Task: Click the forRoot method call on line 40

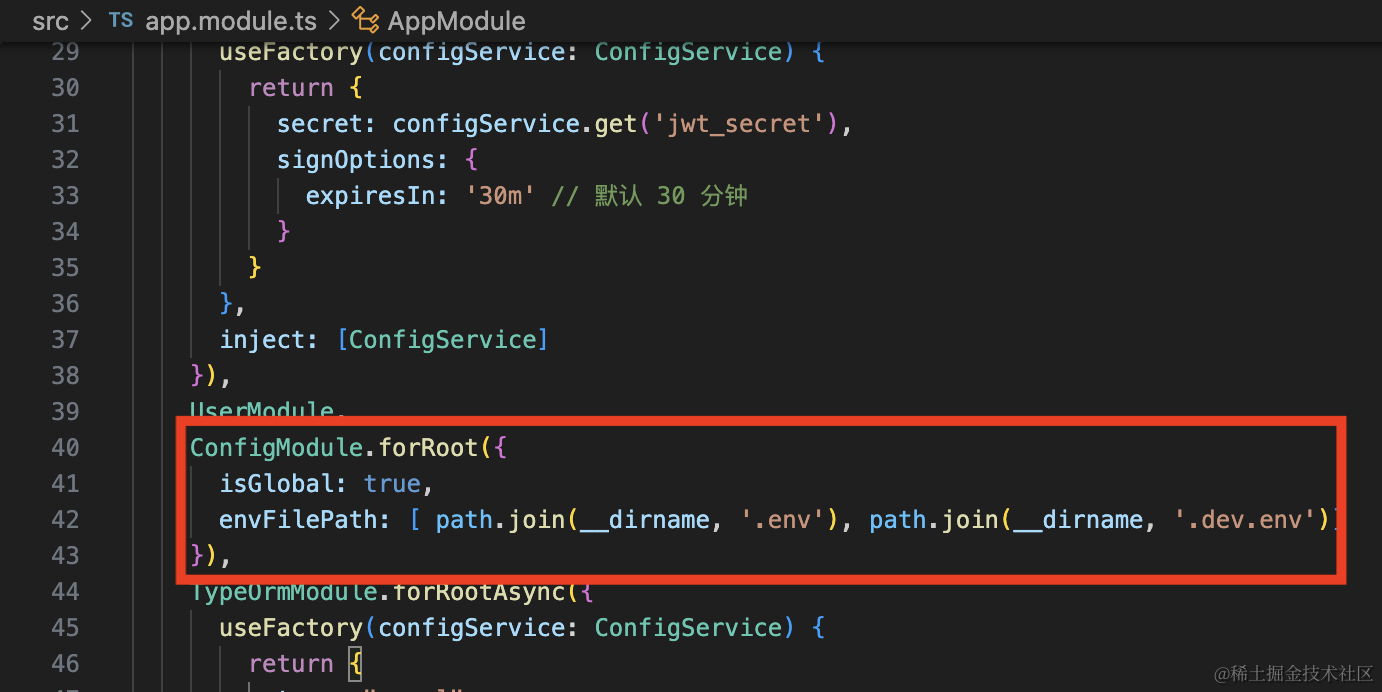Action: 429,448
